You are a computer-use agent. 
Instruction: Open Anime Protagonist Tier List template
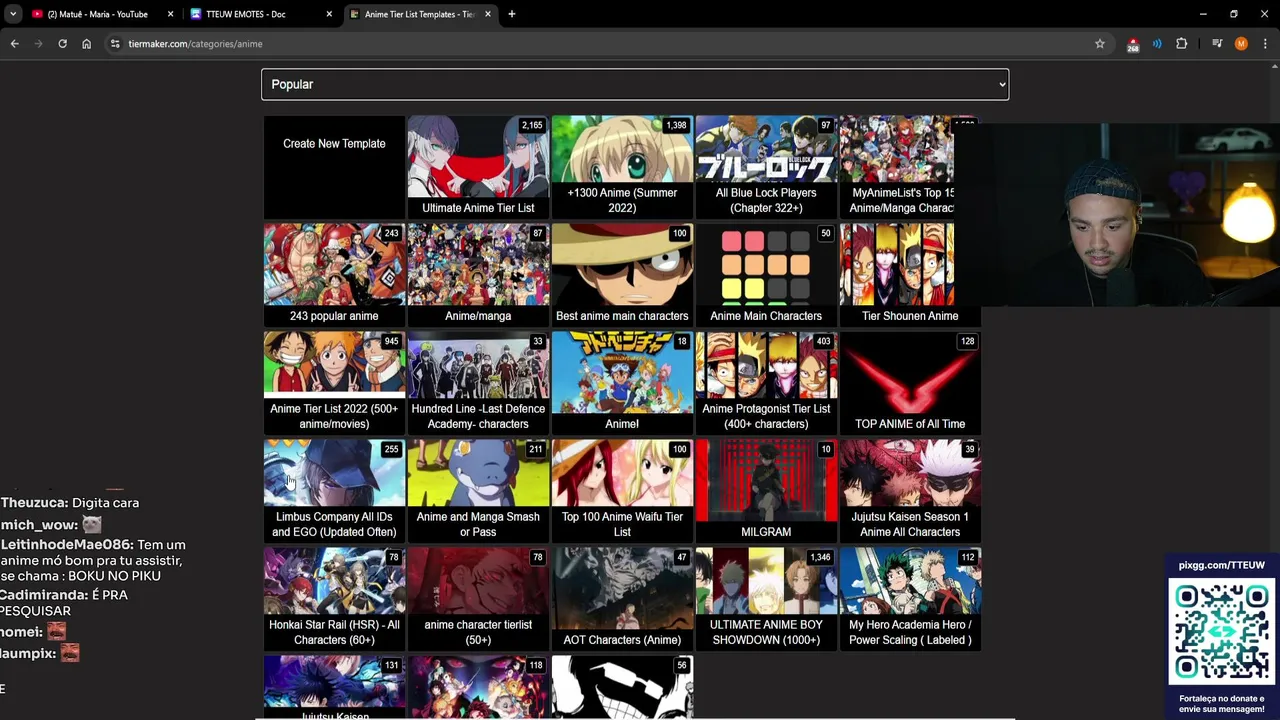(766, 383)
